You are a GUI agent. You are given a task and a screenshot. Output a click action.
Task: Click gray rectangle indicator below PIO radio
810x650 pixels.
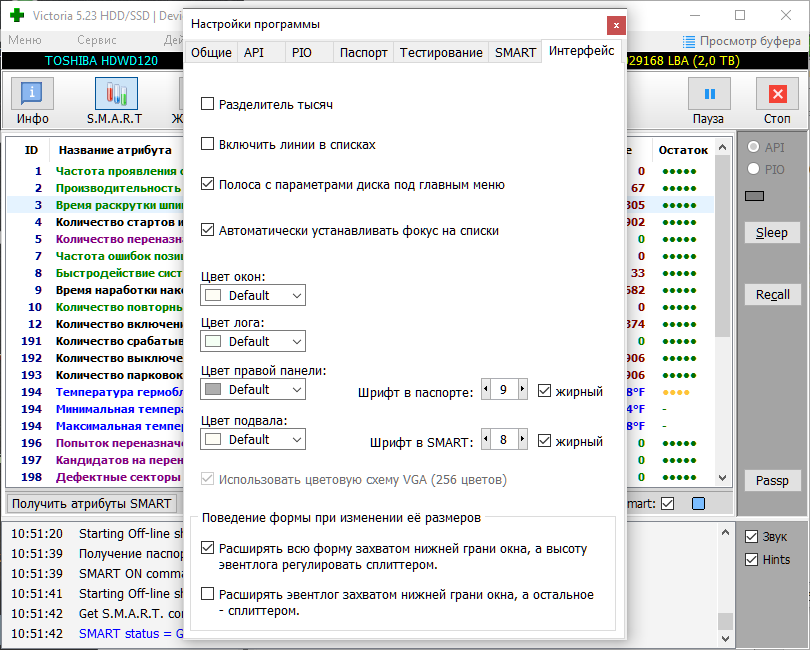(754, 196)
